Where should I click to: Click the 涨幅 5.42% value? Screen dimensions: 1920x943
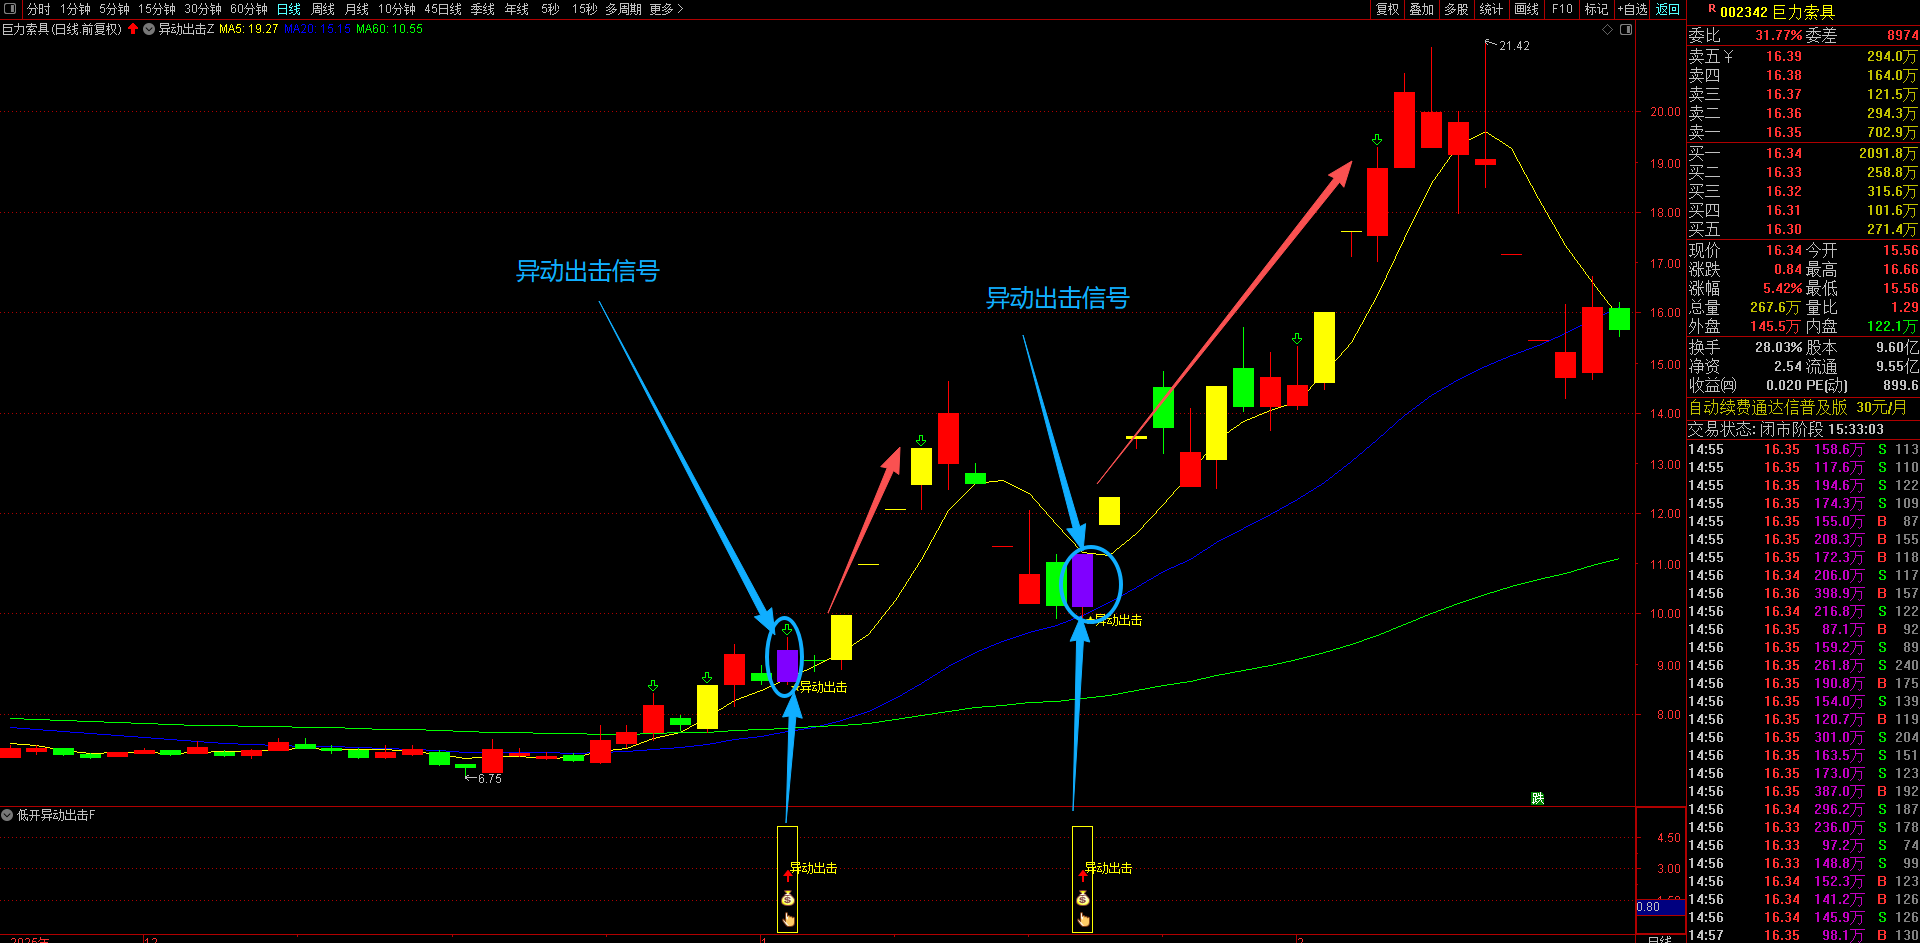1783,288
